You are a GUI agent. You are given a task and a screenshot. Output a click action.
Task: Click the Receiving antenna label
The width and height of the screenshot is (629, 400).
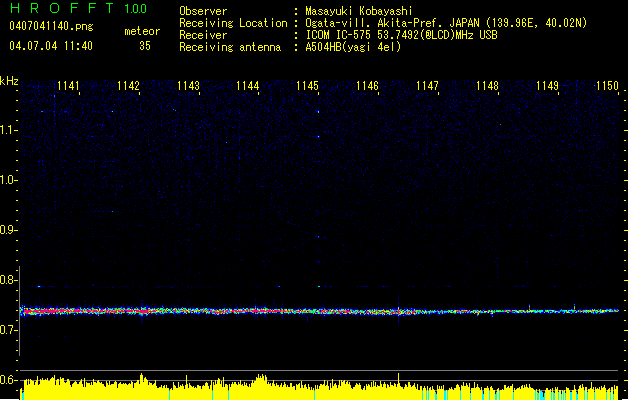(230, 47)
